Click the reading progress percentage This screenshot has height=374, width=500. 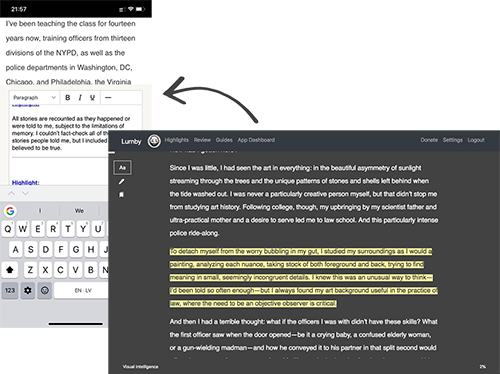[482, 367]
